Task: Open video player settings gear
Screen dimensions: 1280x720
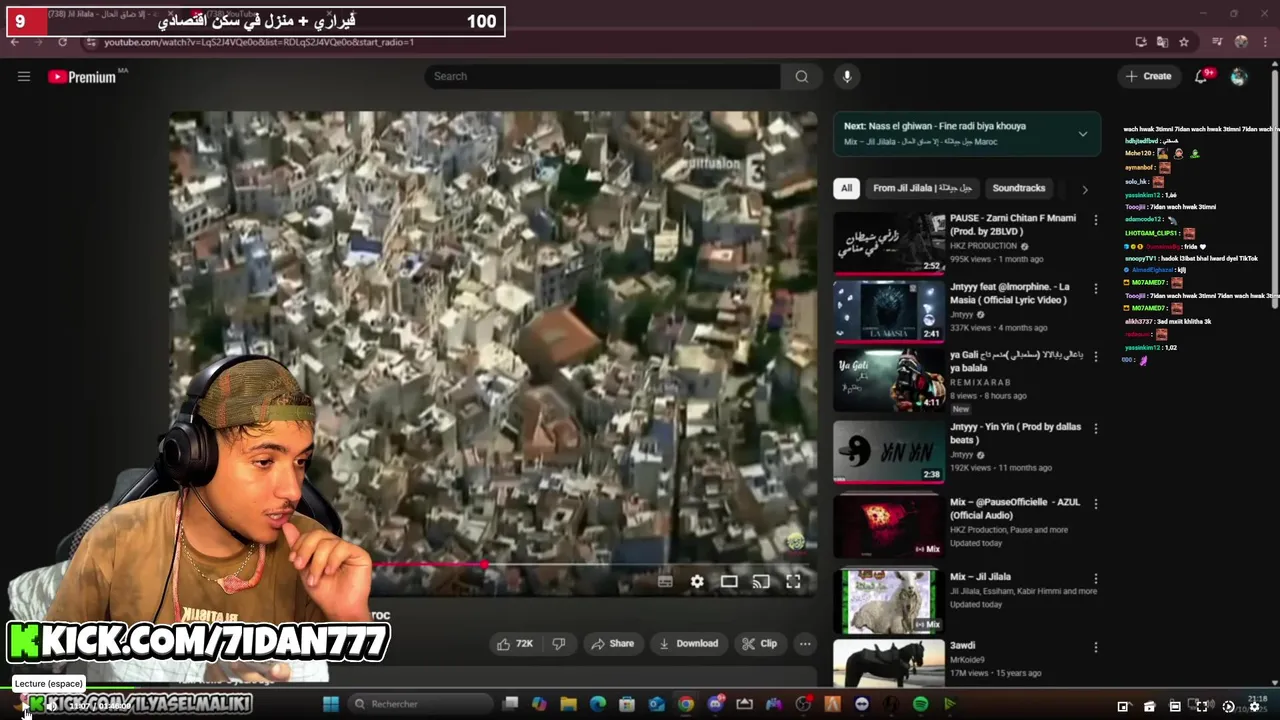Action: [x=697, y=581]
